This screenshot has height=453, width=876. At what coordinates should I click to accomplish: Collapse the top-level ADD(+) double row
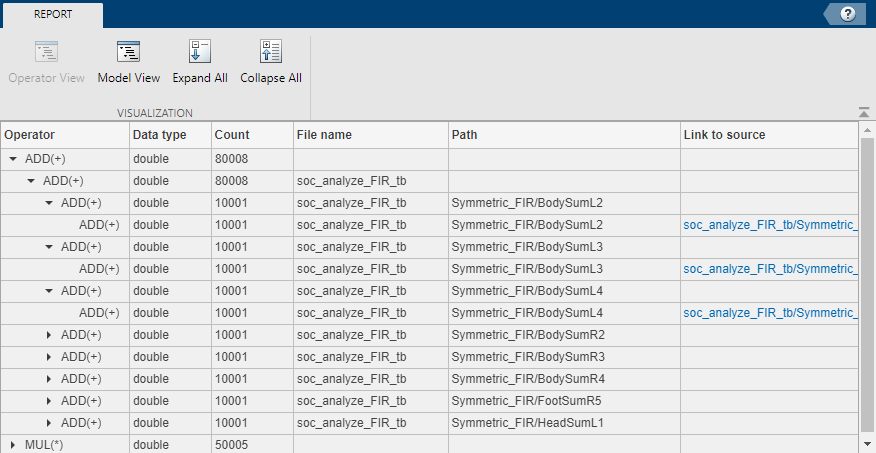click(13, 159)
